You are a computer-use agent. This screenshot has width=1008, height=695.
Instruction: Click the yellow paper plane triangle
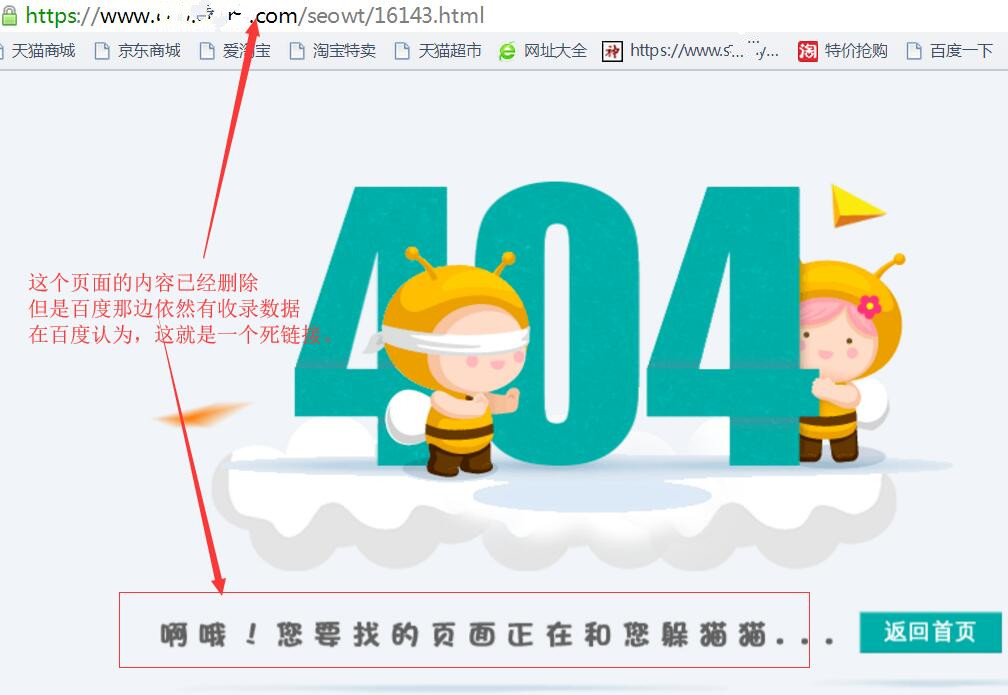[854, 206]
